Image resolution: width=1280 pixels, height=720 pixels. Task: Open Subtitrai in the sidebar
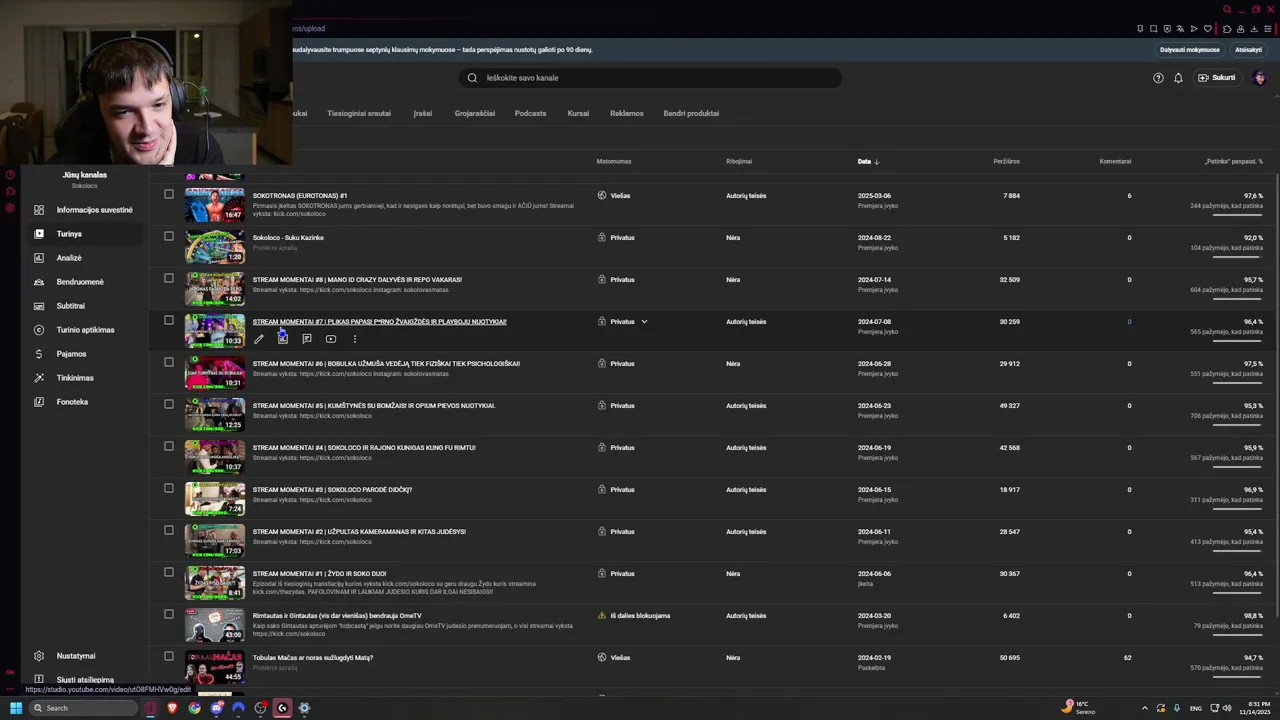click(x=84, y=306)
